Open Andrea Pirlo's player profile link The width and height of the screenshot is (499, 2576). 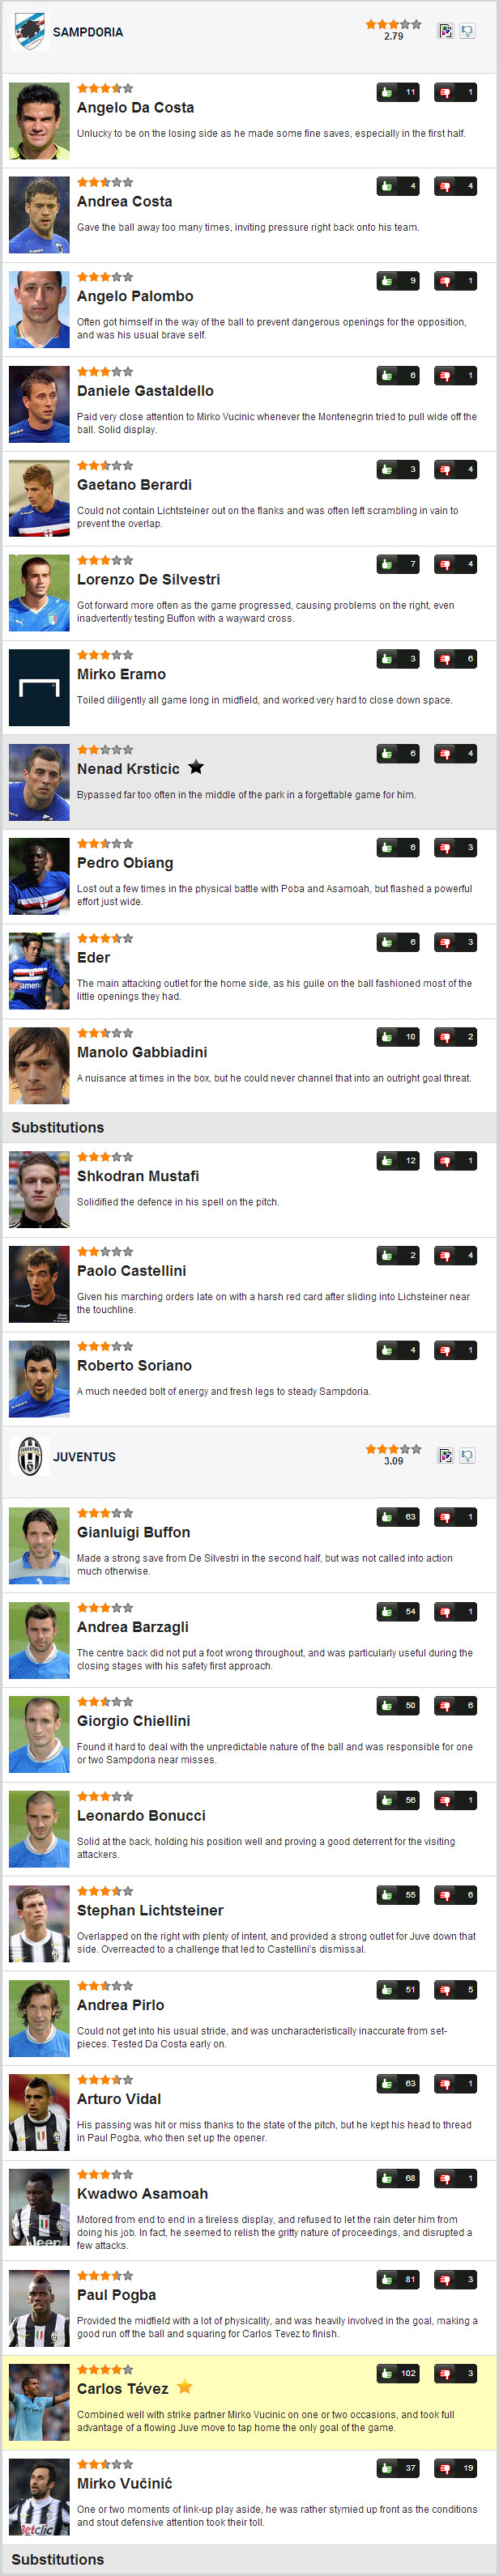tap(120, 2005)
